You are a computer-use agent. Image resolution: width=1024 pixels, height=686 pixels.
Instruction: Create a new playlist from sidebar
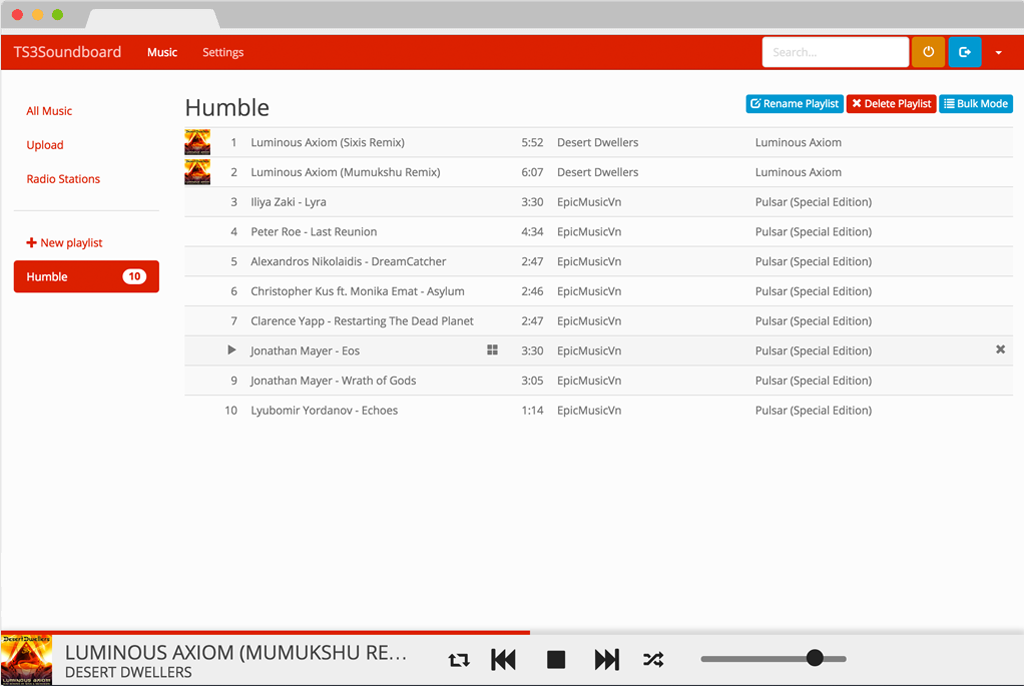[65, 243]
